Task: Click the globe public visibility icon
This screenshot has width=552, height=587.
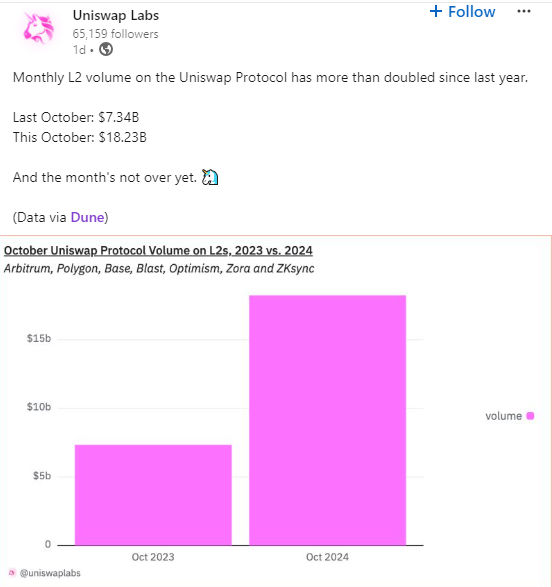Action: pos(106,49)
